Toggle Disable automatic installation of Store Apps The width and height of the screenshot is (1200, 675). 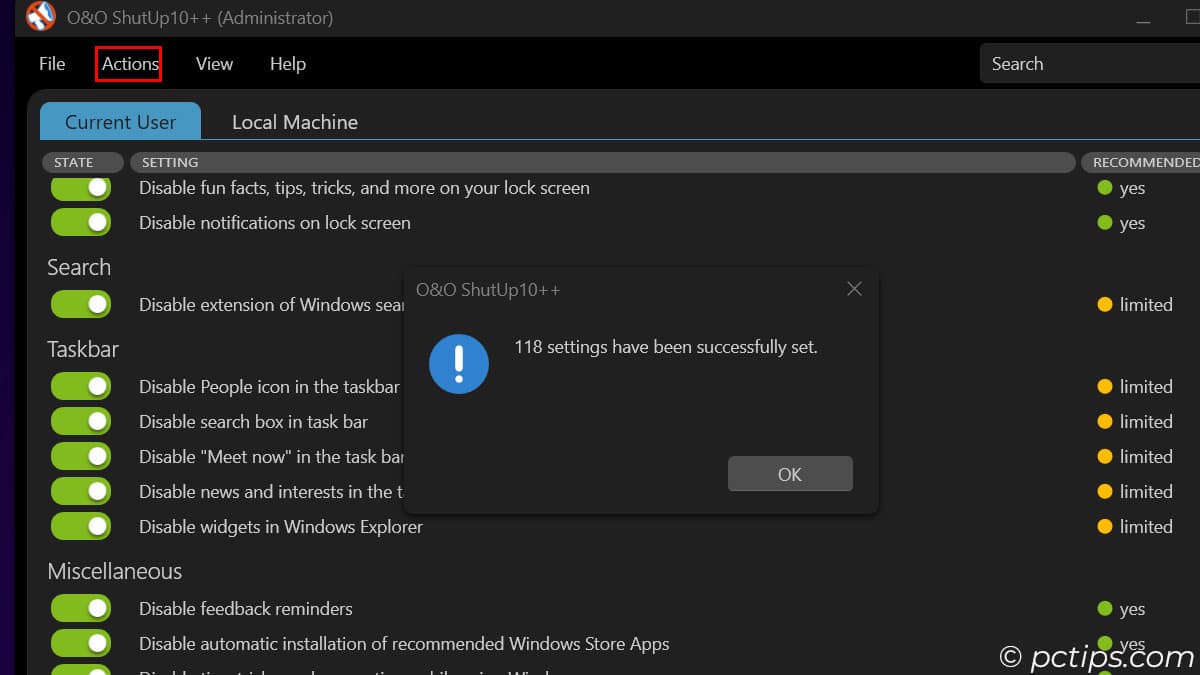tap(81, 644)
